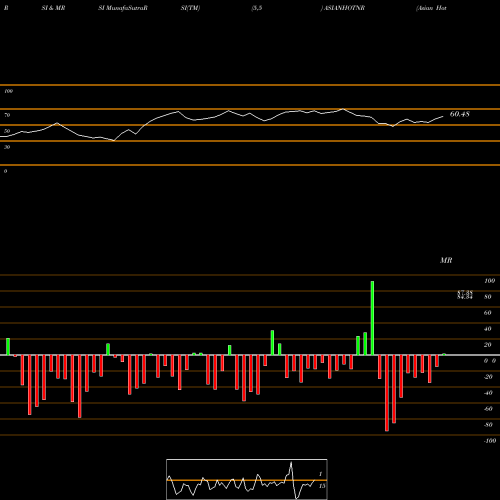
Task: Click the -20 label on MR right axis
Action: pos(488,377)
